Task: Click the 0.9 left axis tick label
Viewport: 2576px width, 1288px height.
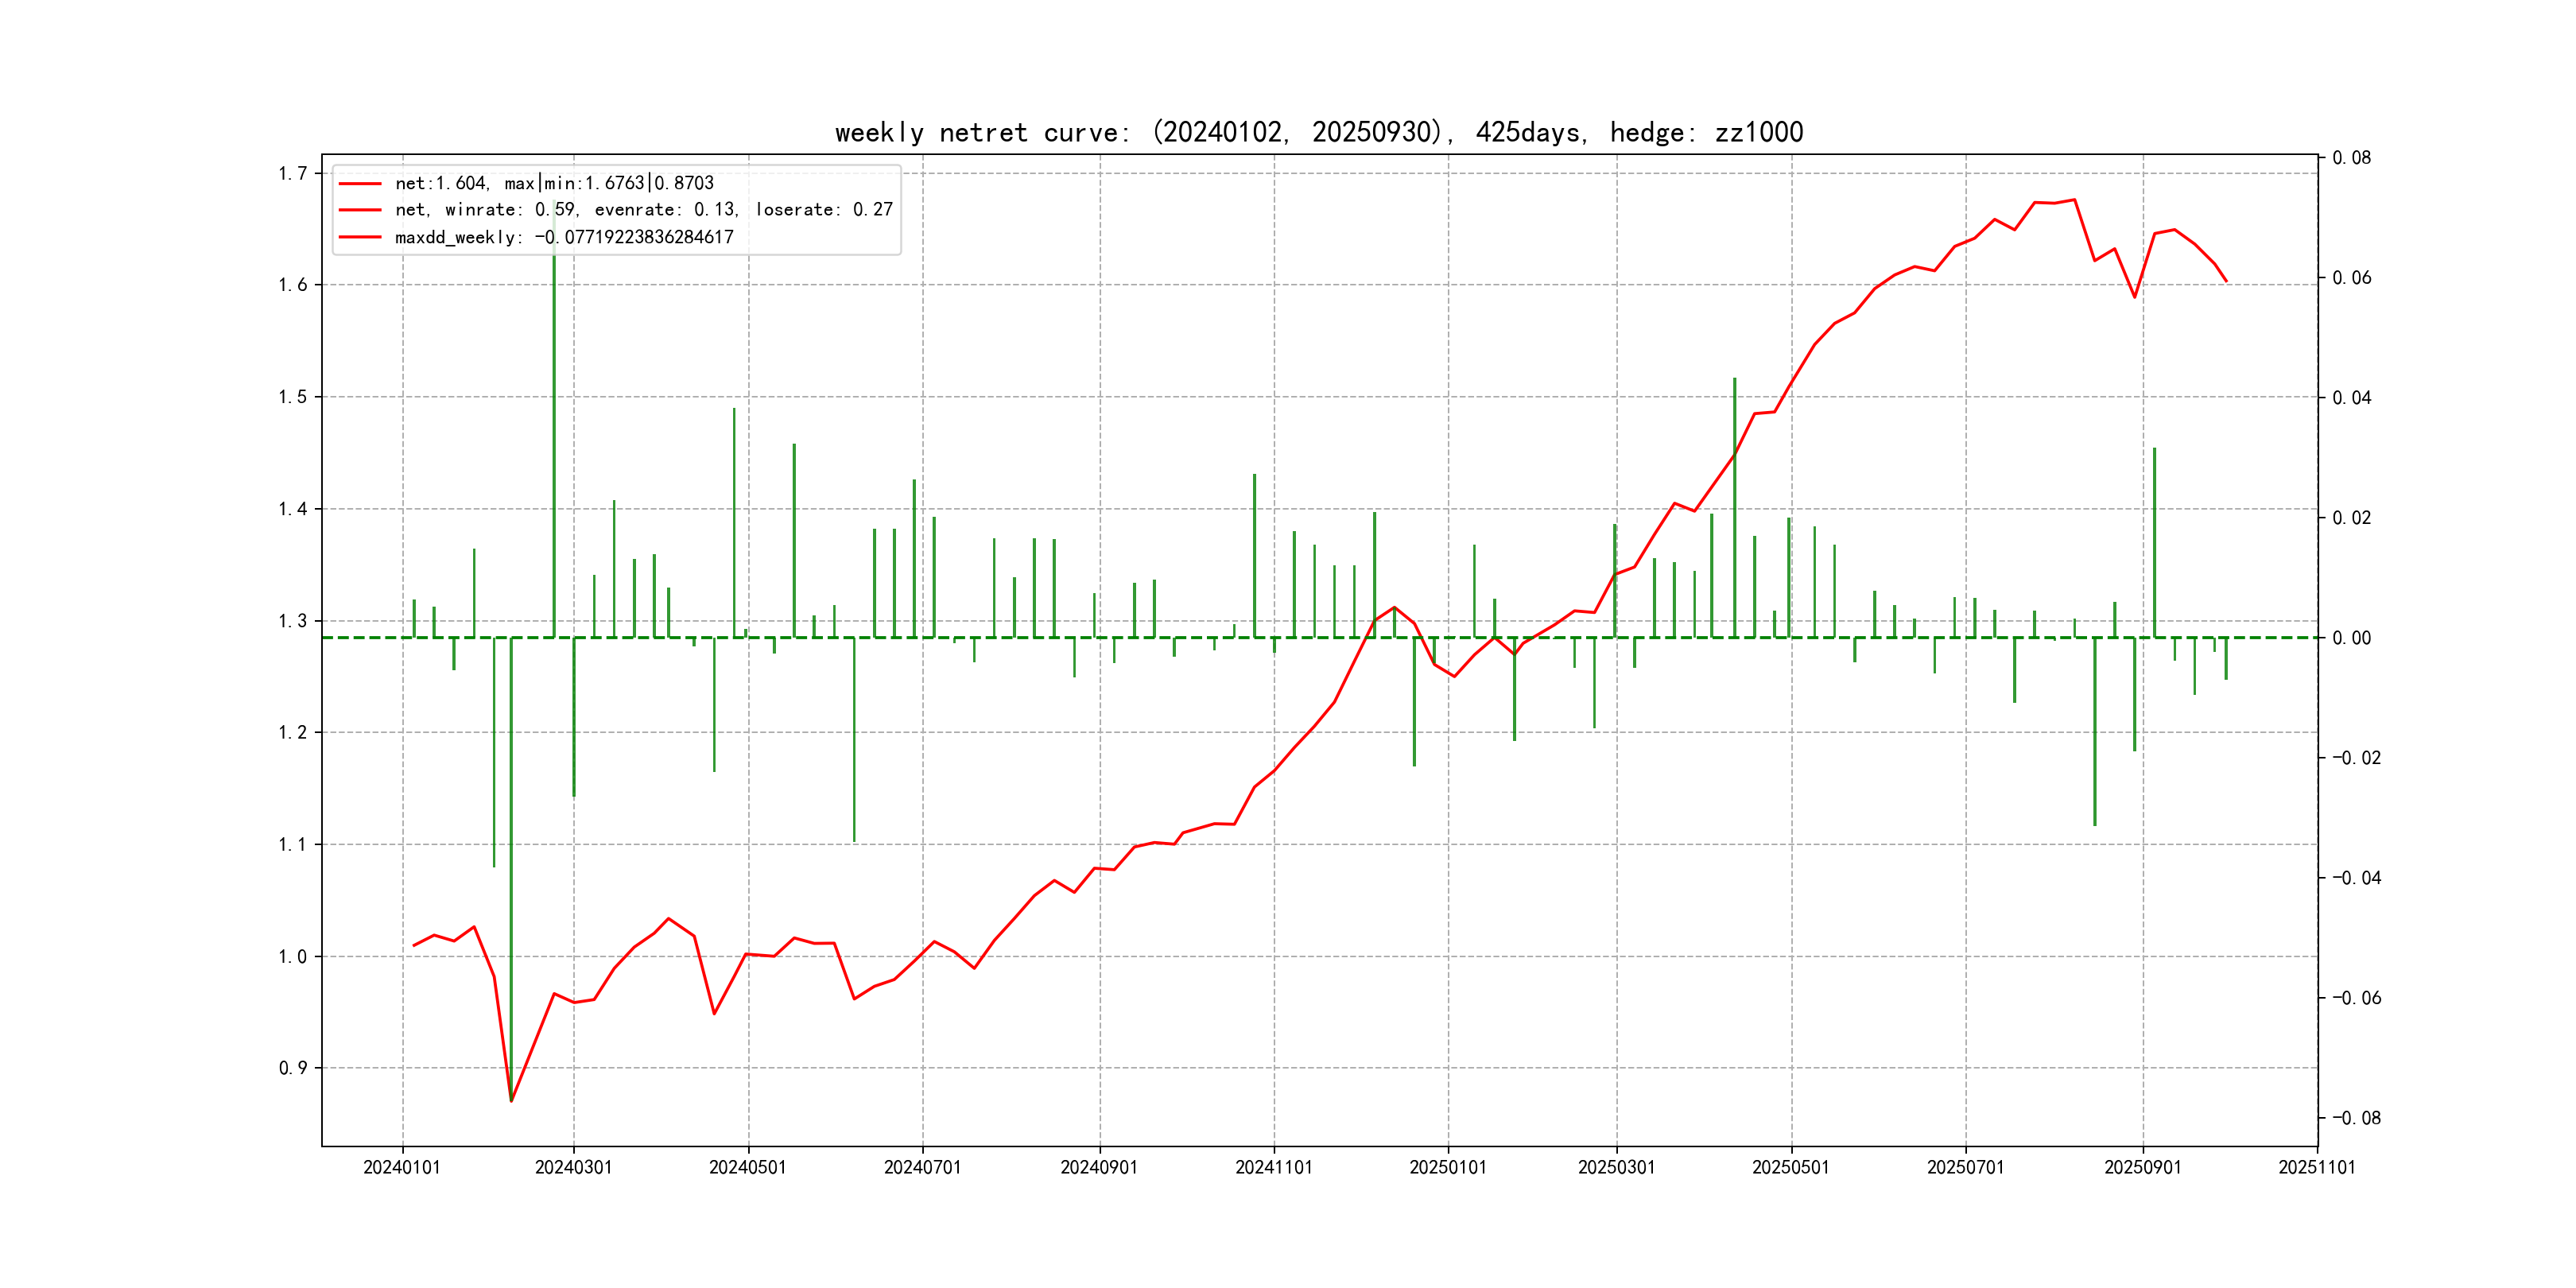Action: [292, 1068]
